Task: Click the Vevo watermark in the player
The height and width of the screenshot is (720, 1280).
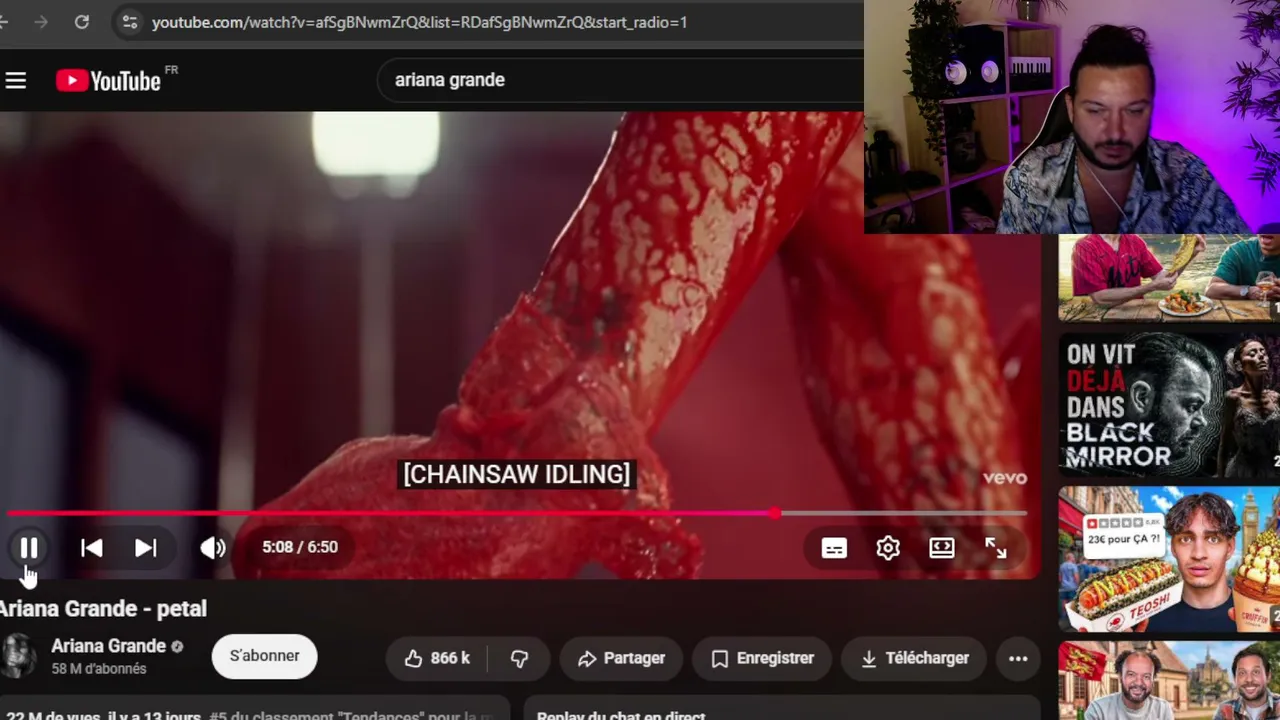Action: [1005, 478]
